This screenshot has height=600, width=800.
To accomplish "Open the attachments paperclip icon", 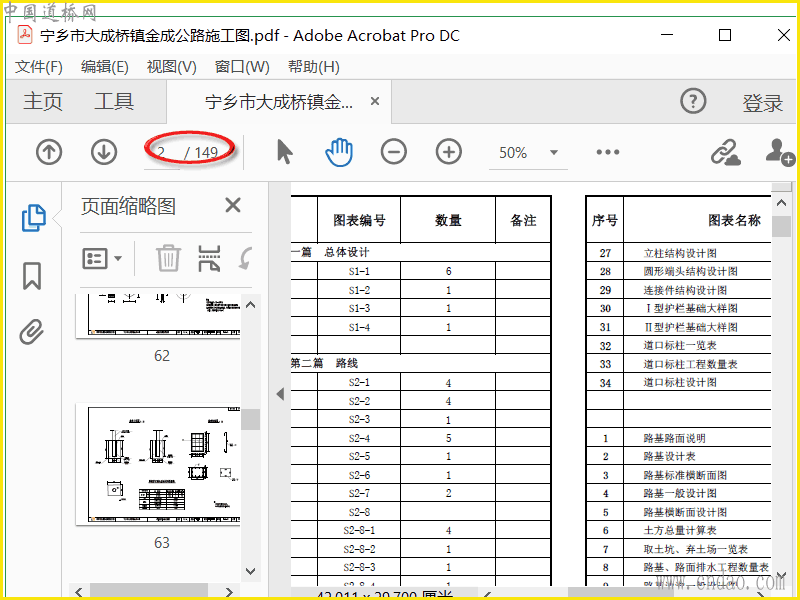I will pos(32,332).
